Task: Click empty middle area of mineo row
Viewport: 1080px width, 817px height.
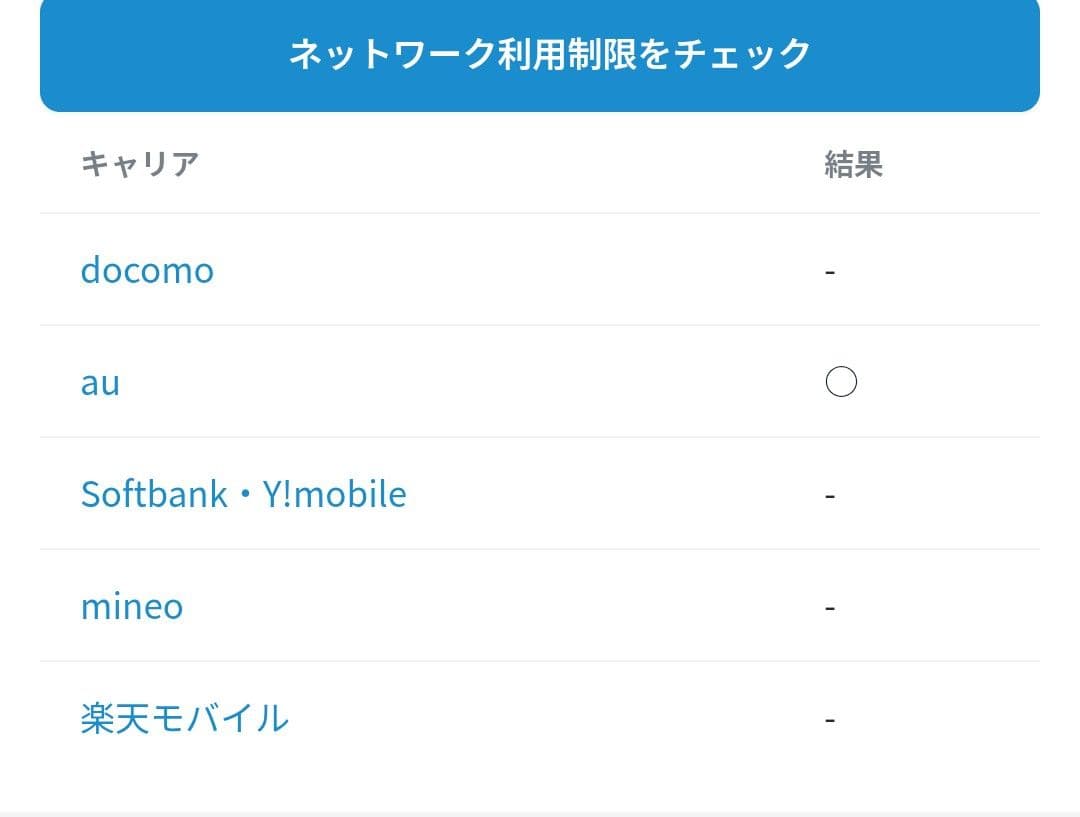Action: point(500,606)
